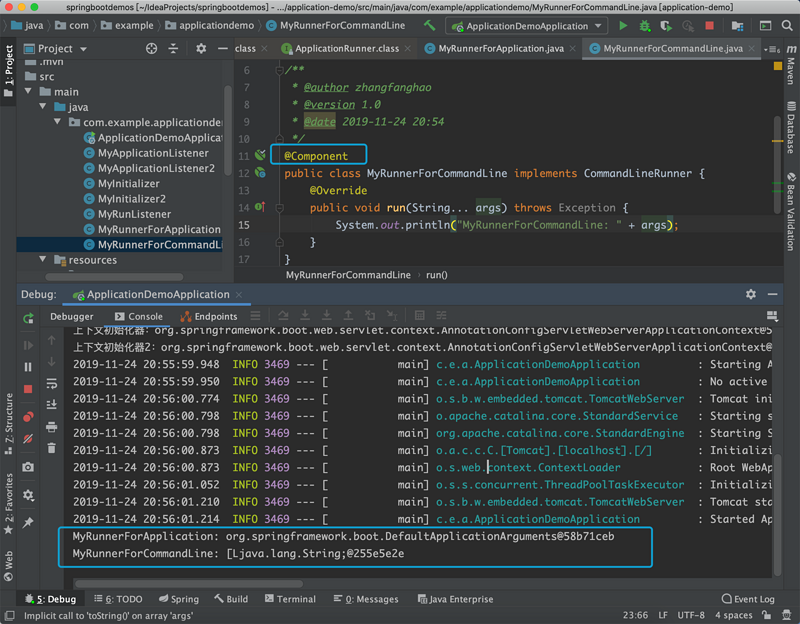Expand the resources folder
The height and width of the screenshot is (624, 800).
[x=42, y=259]
